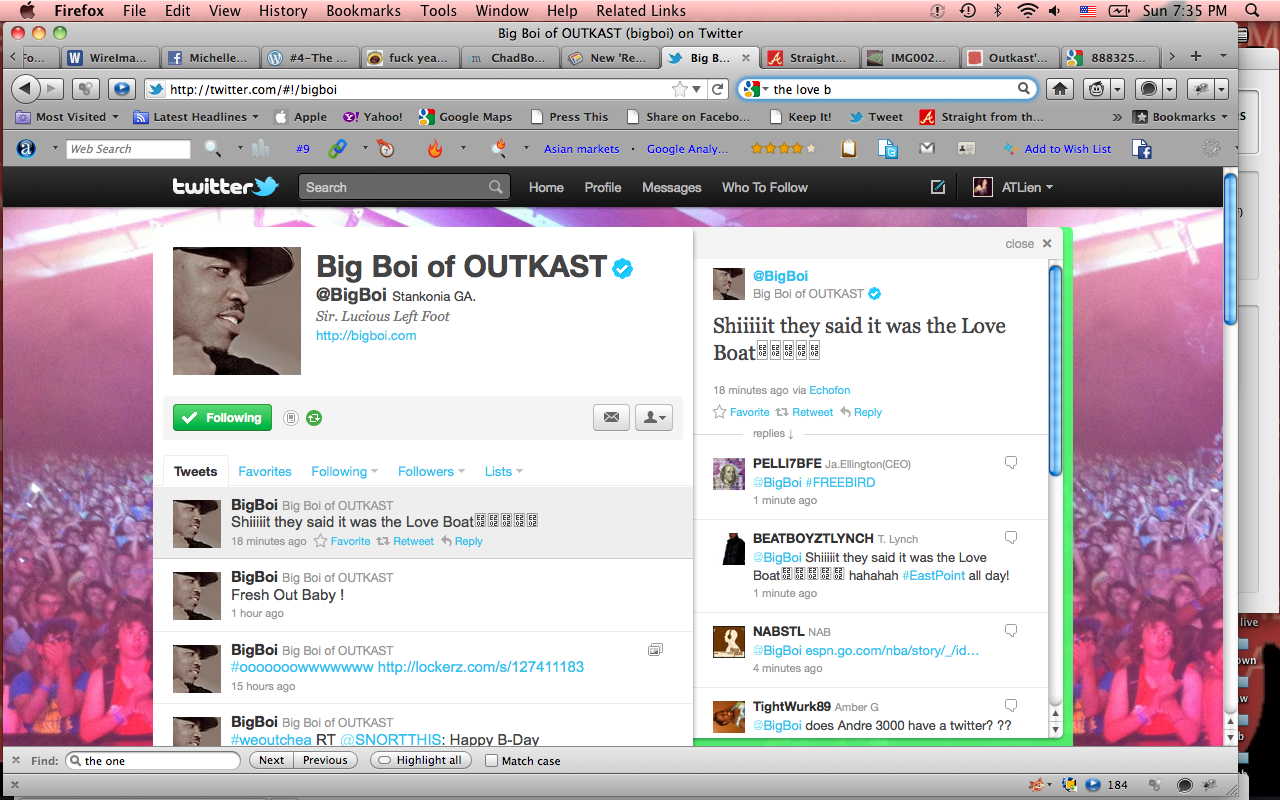
Task: Switch to the Favorites tab
Action: 265,472
